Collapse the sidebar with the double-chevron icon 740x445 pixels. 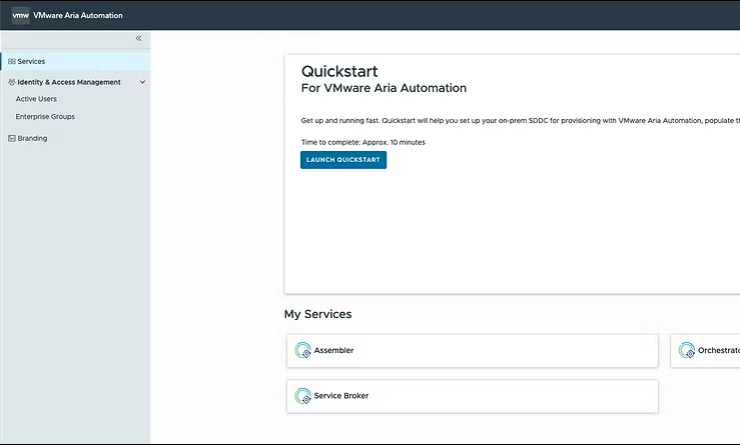(138, 38)
